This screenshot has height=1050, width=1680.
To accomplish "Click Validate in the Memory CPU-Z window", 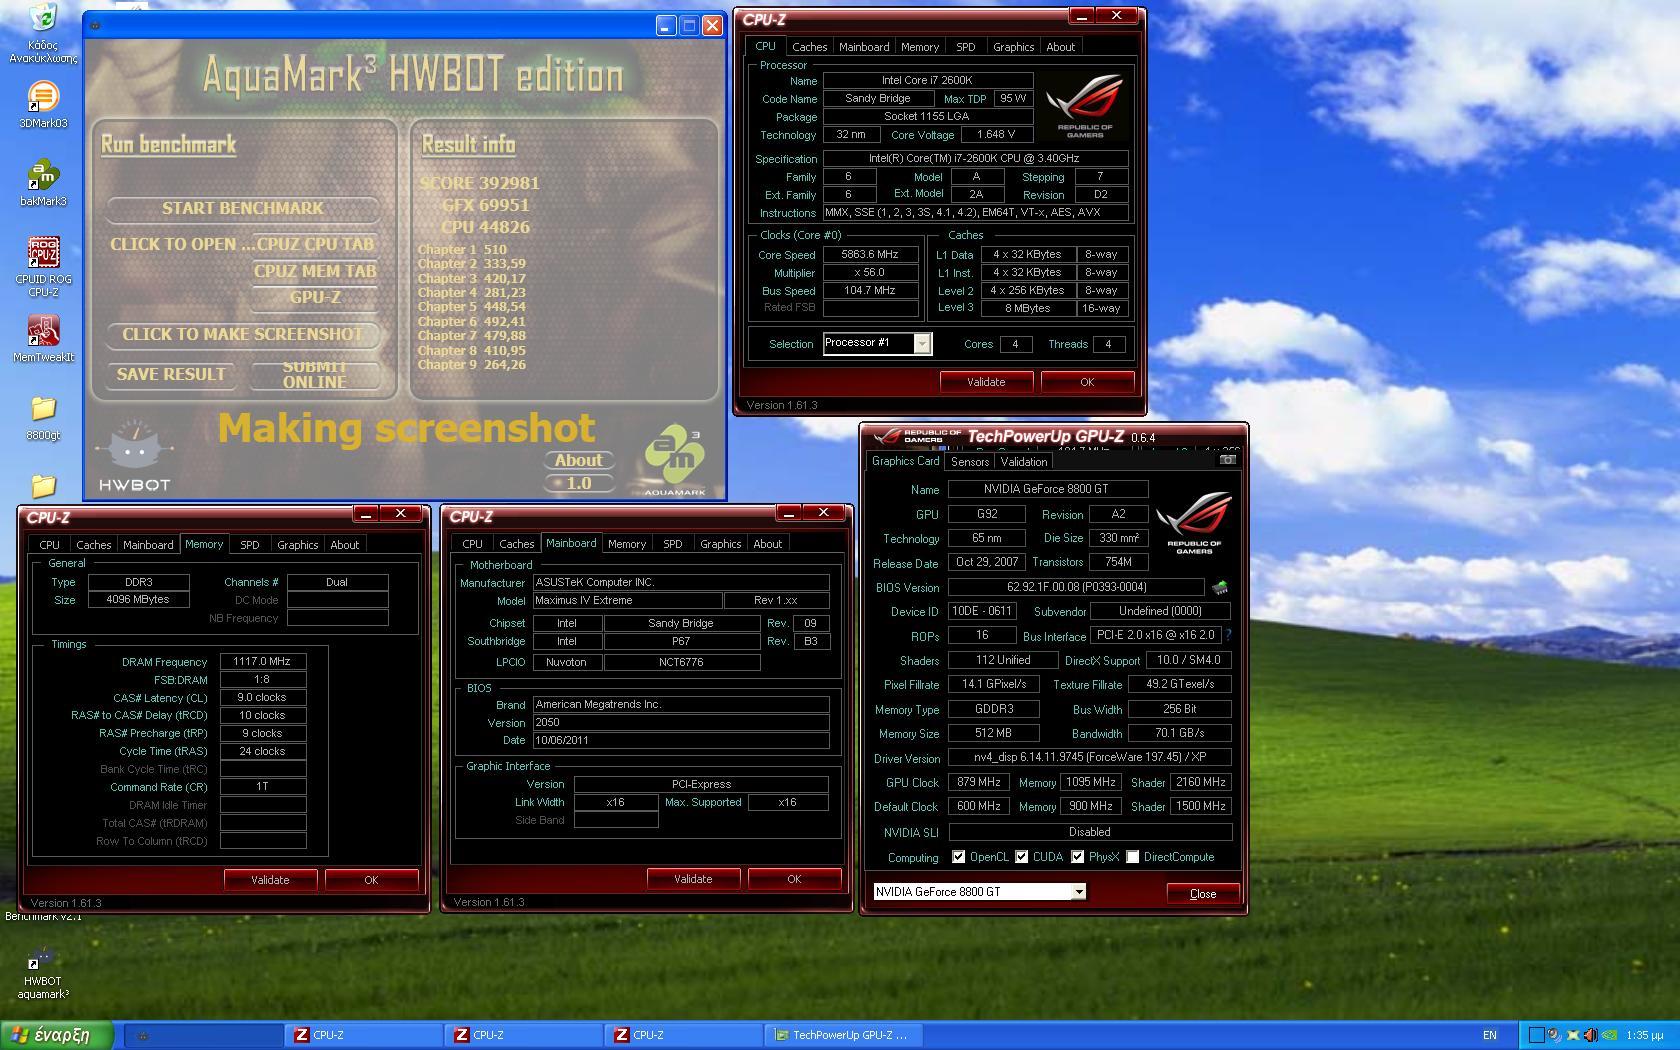I will coord(270,880).
